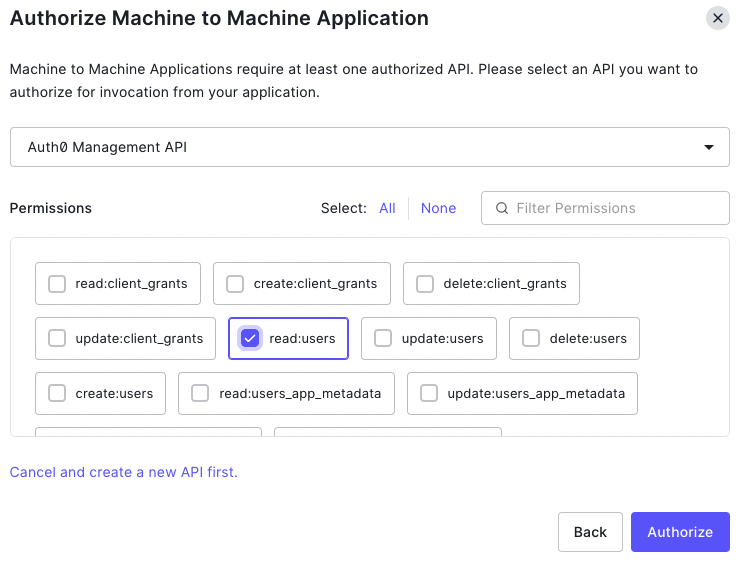Click None to deselect permissions
Viewport: 742px width, 568px height.
438,208
